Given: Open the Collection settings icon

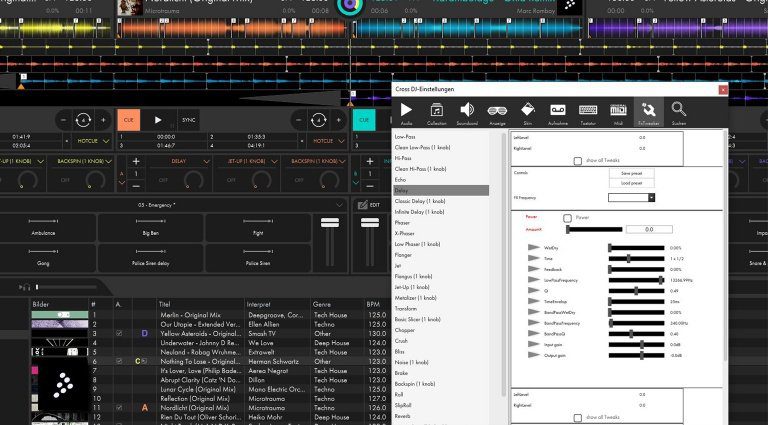Looking at the screenshot, I should pyautogui.click(x=436, y=112).
